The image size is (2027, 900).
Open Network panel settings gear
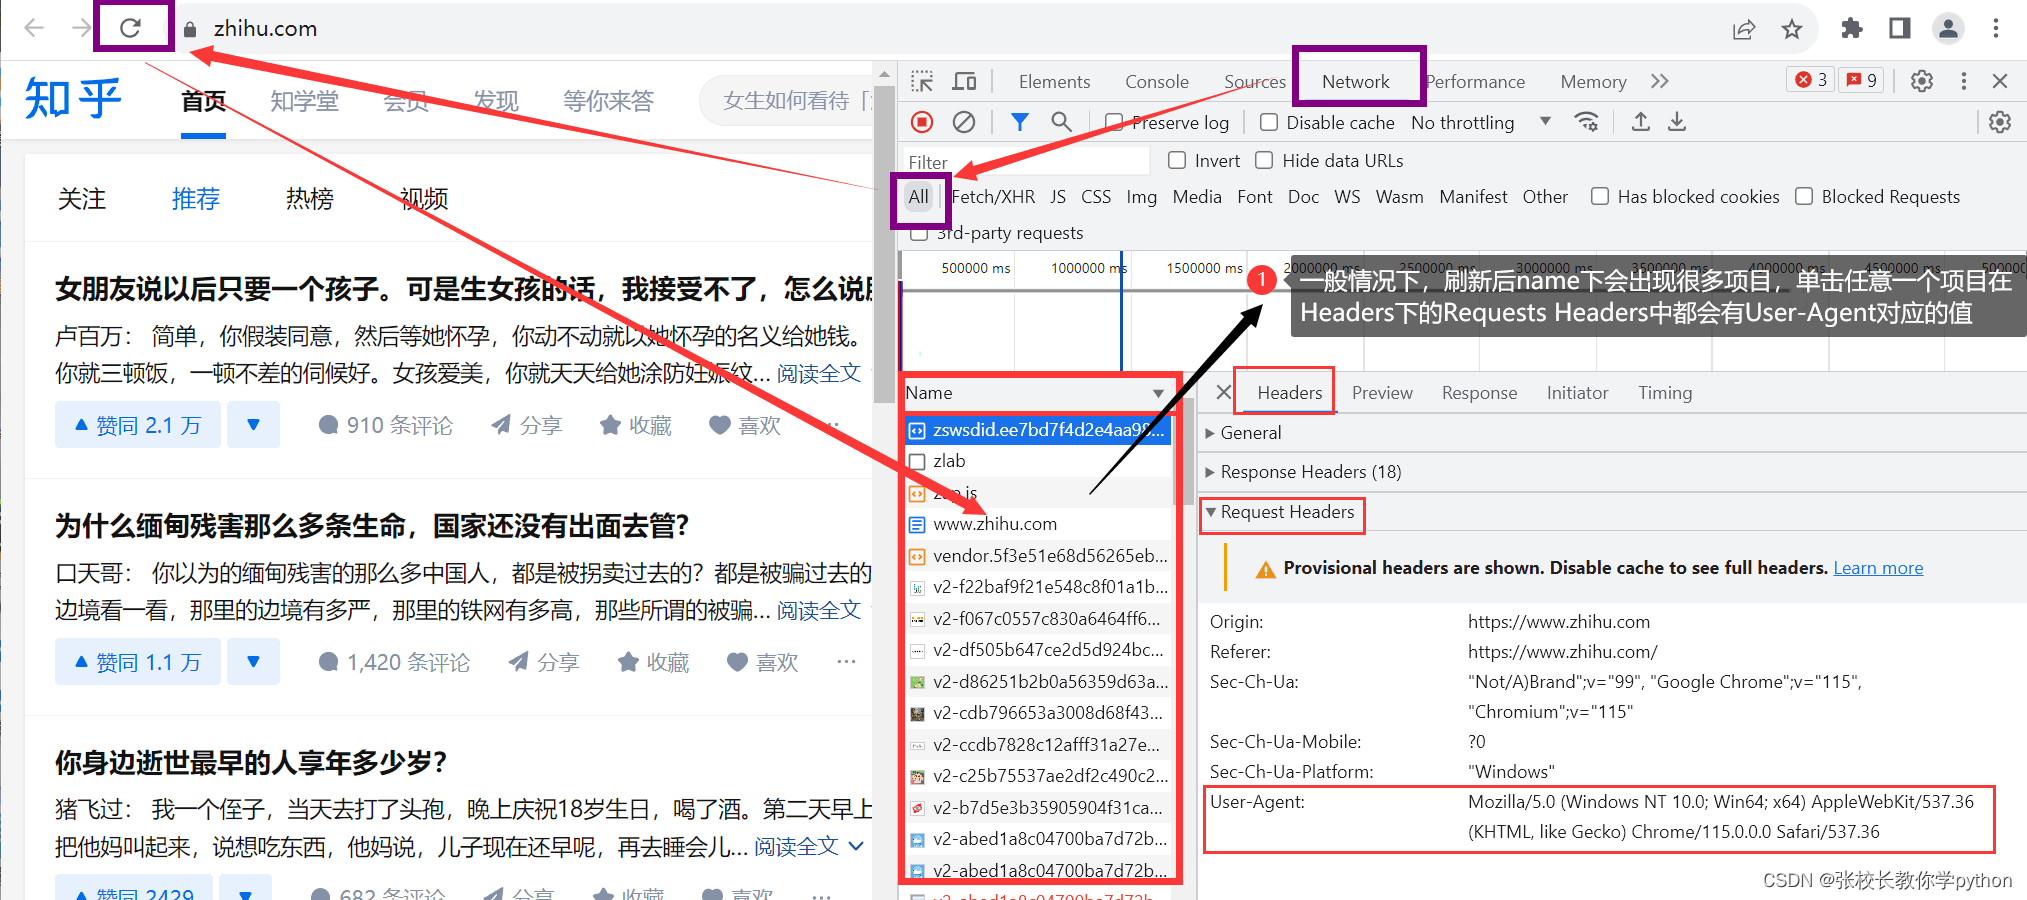click(x=2000, y=122)
